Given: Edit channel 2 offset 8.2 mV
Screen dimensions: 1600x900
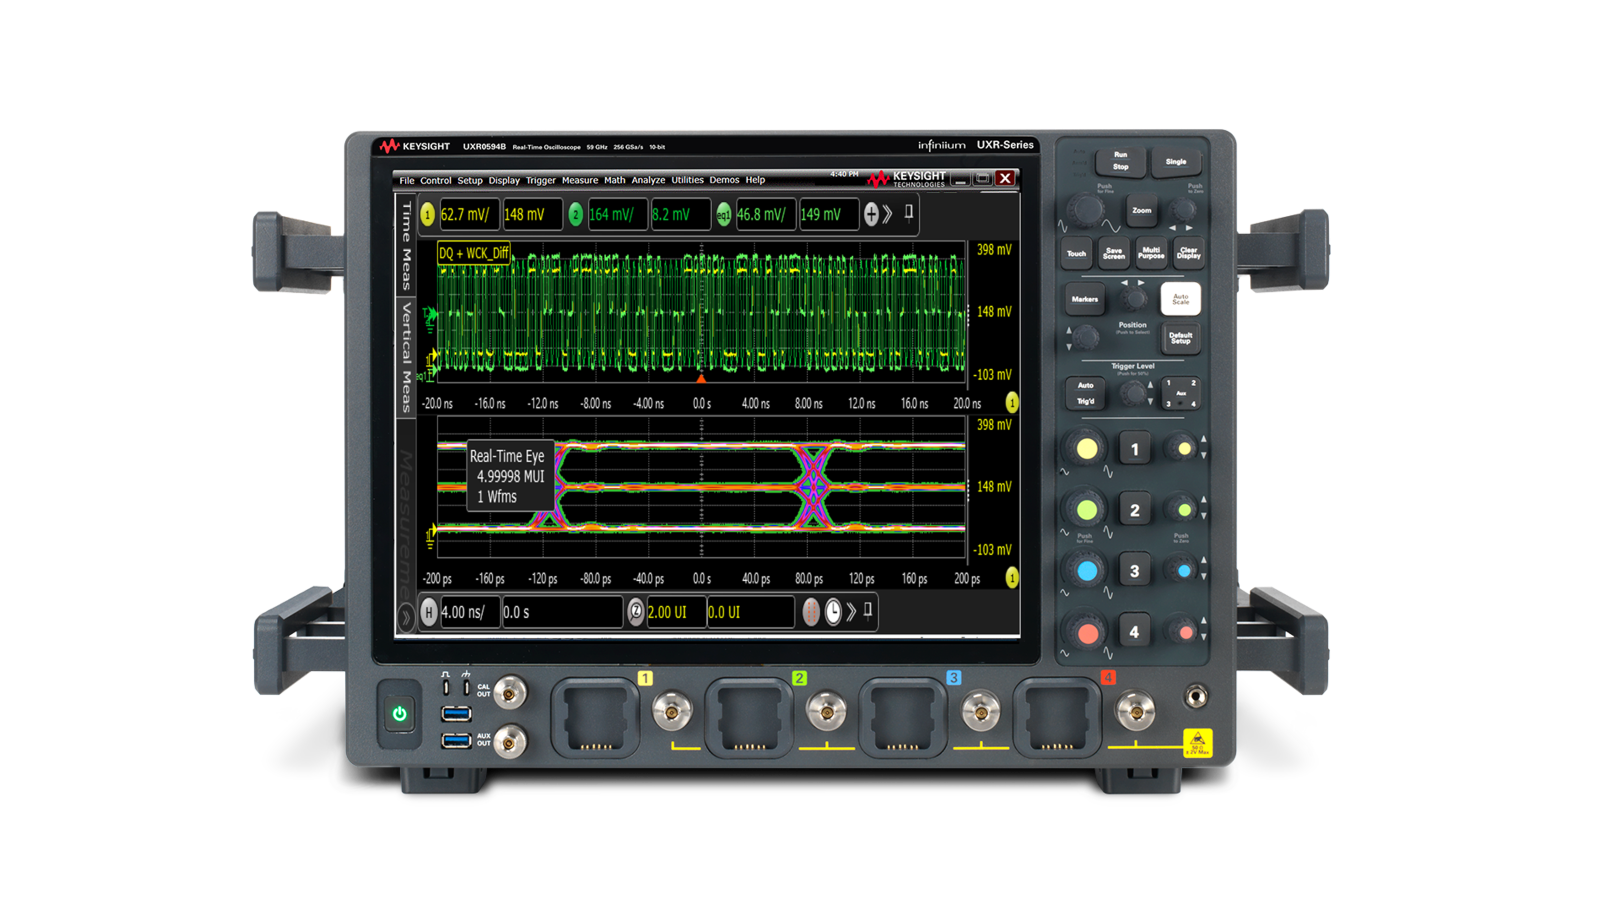Looking at the screenshot, I should pos(679,215).
